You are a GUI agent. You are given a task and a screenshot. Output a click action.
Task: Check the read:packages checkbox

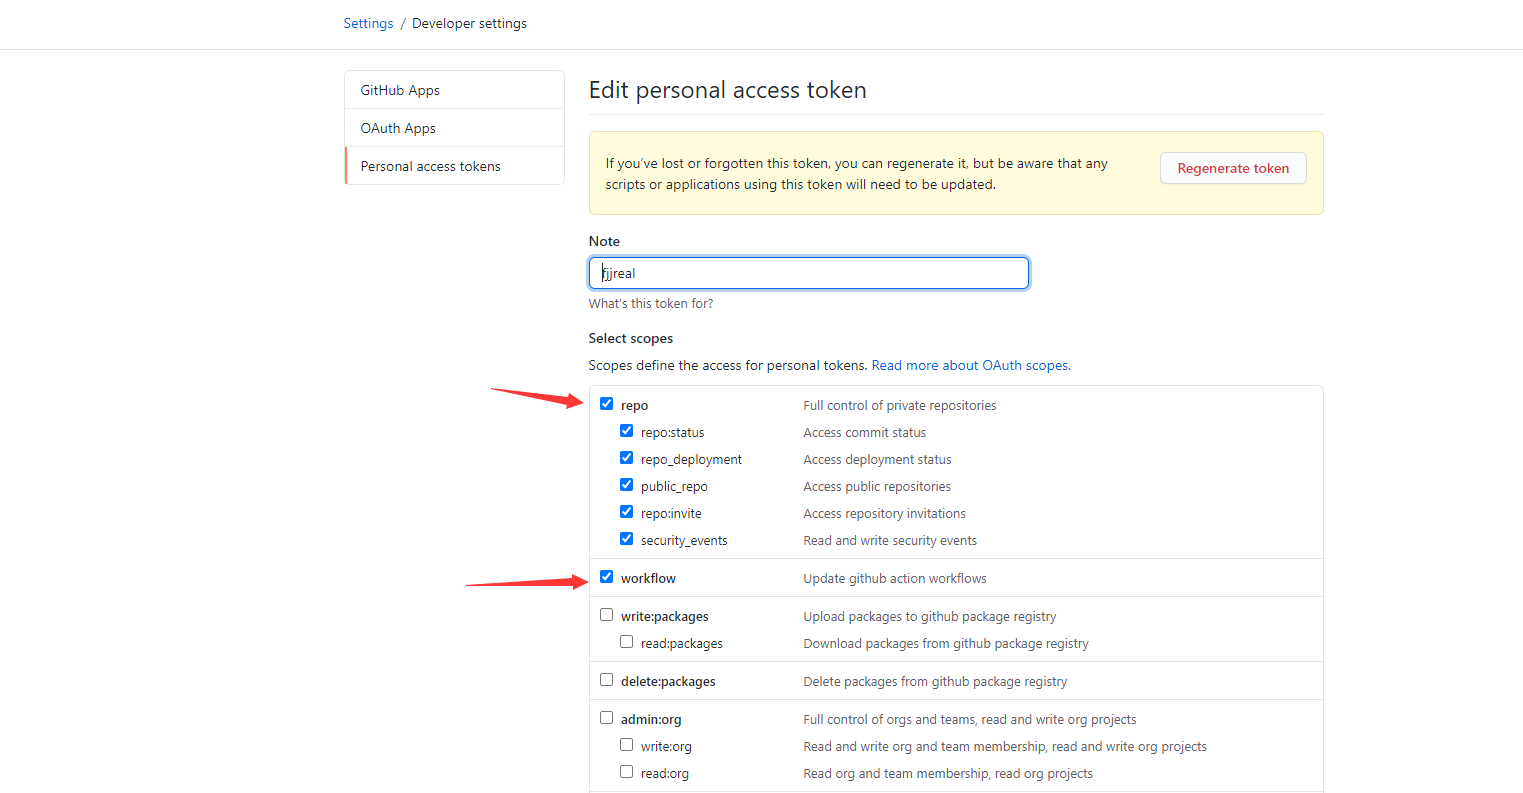[x=627, y=640]
